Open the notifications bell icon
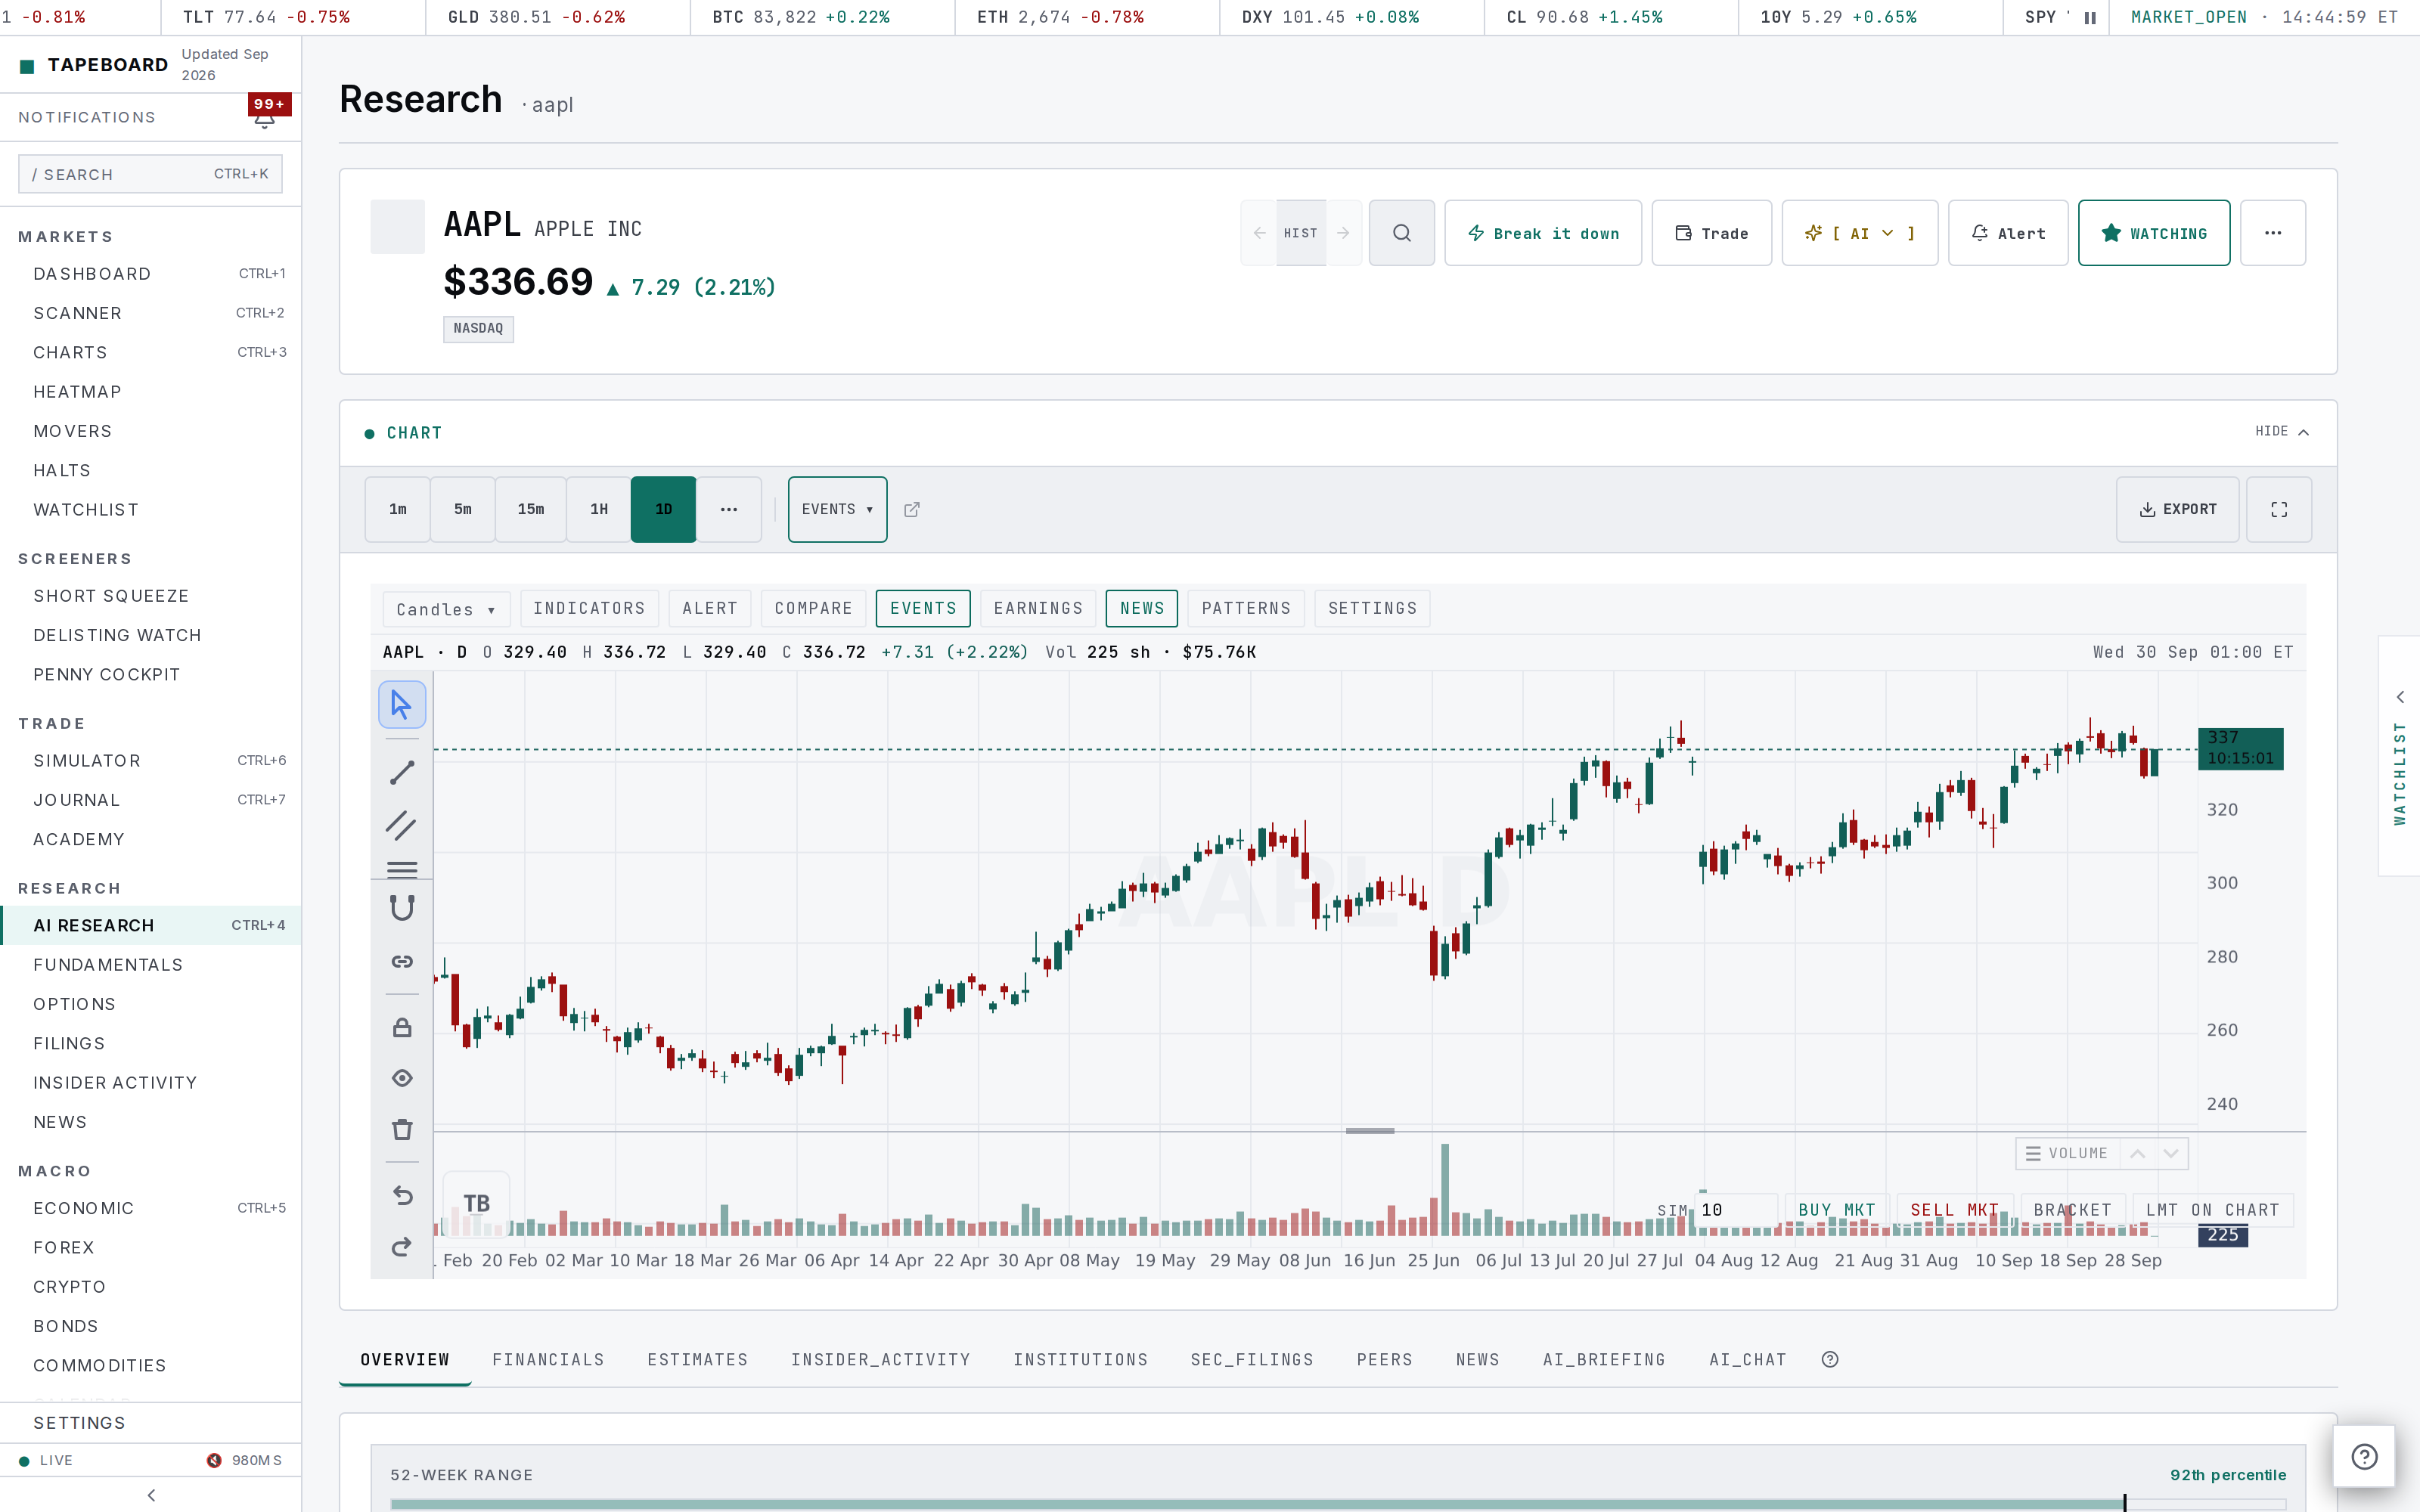This screenshot has width=2420, height=1512. pyautogui.click(x=264, y=118)
